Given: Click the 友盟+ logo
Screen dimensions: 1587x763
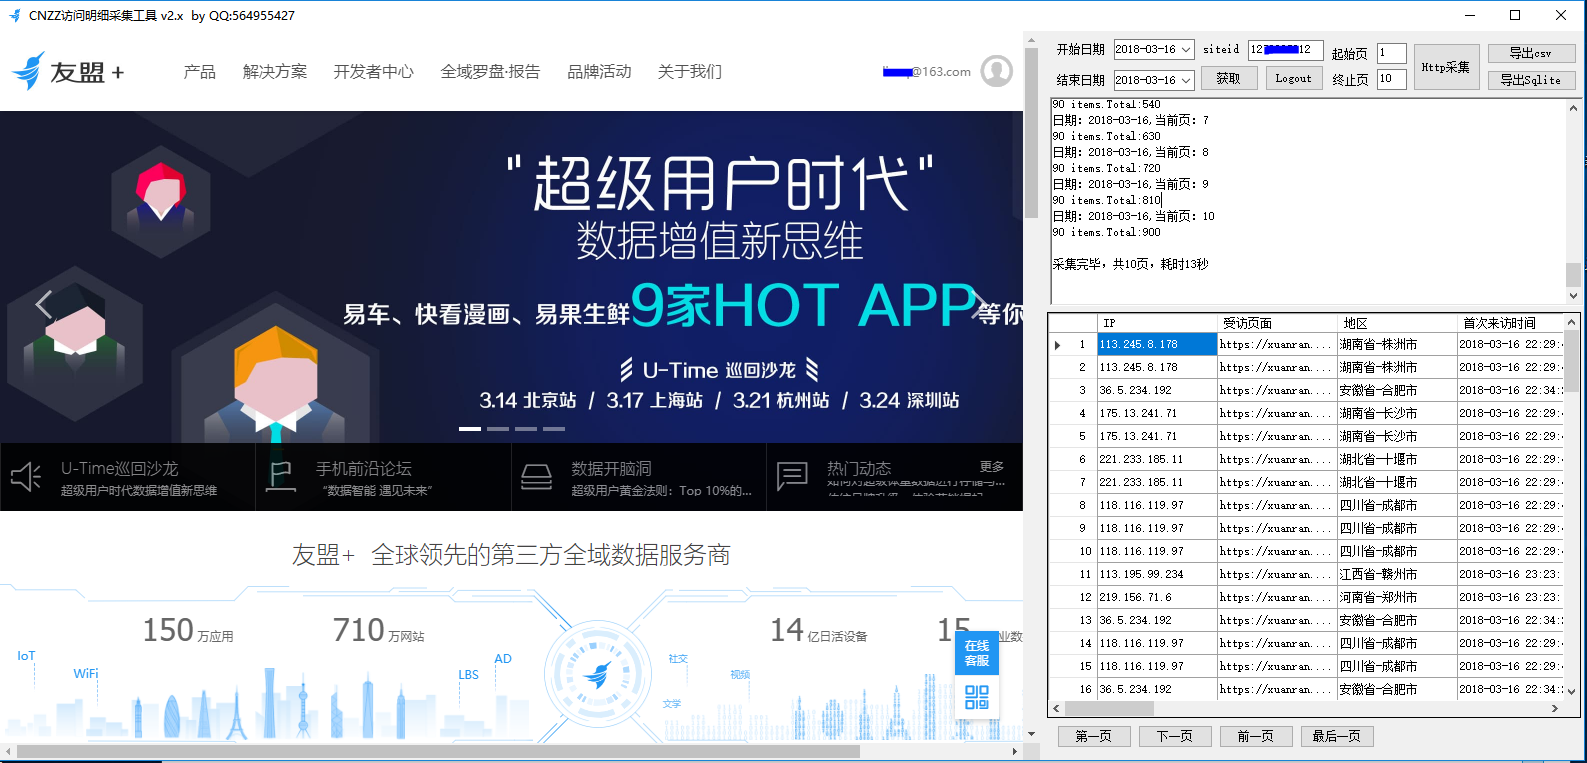Looking at the screenshot, I should pos(68,72).
